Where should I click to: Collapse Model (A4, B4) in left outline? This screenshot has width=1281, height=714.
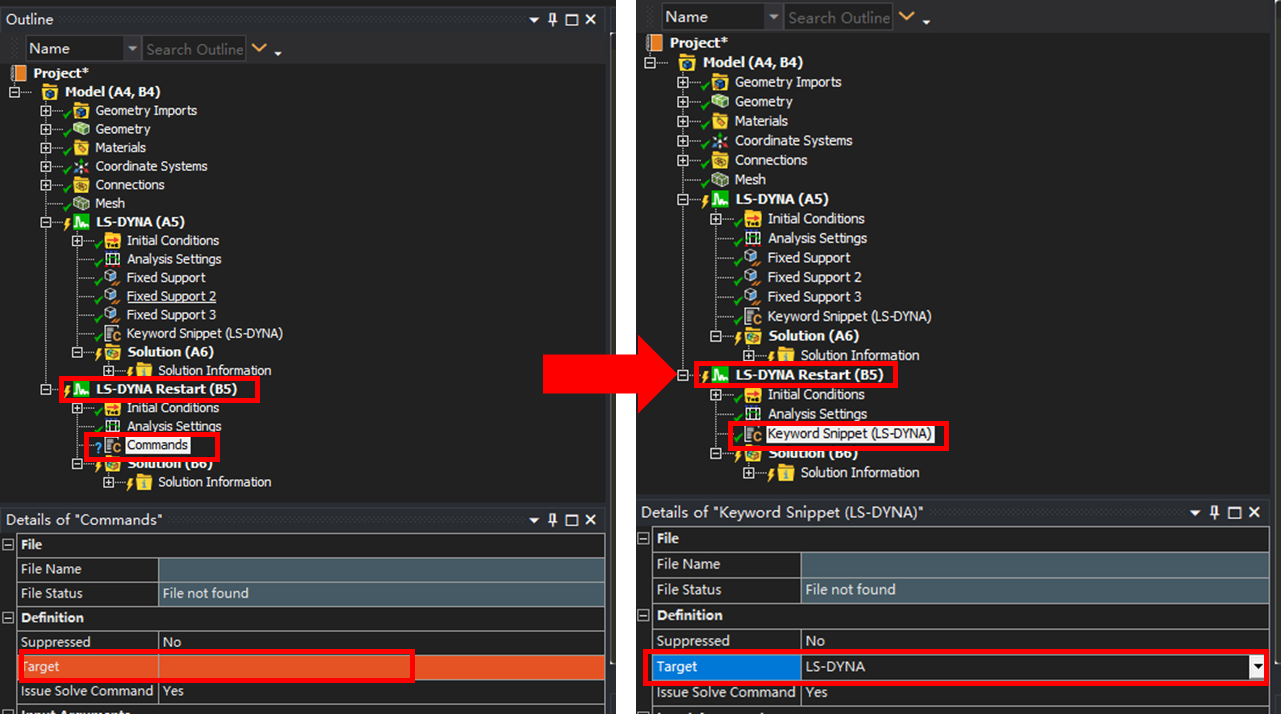[15, 92]
